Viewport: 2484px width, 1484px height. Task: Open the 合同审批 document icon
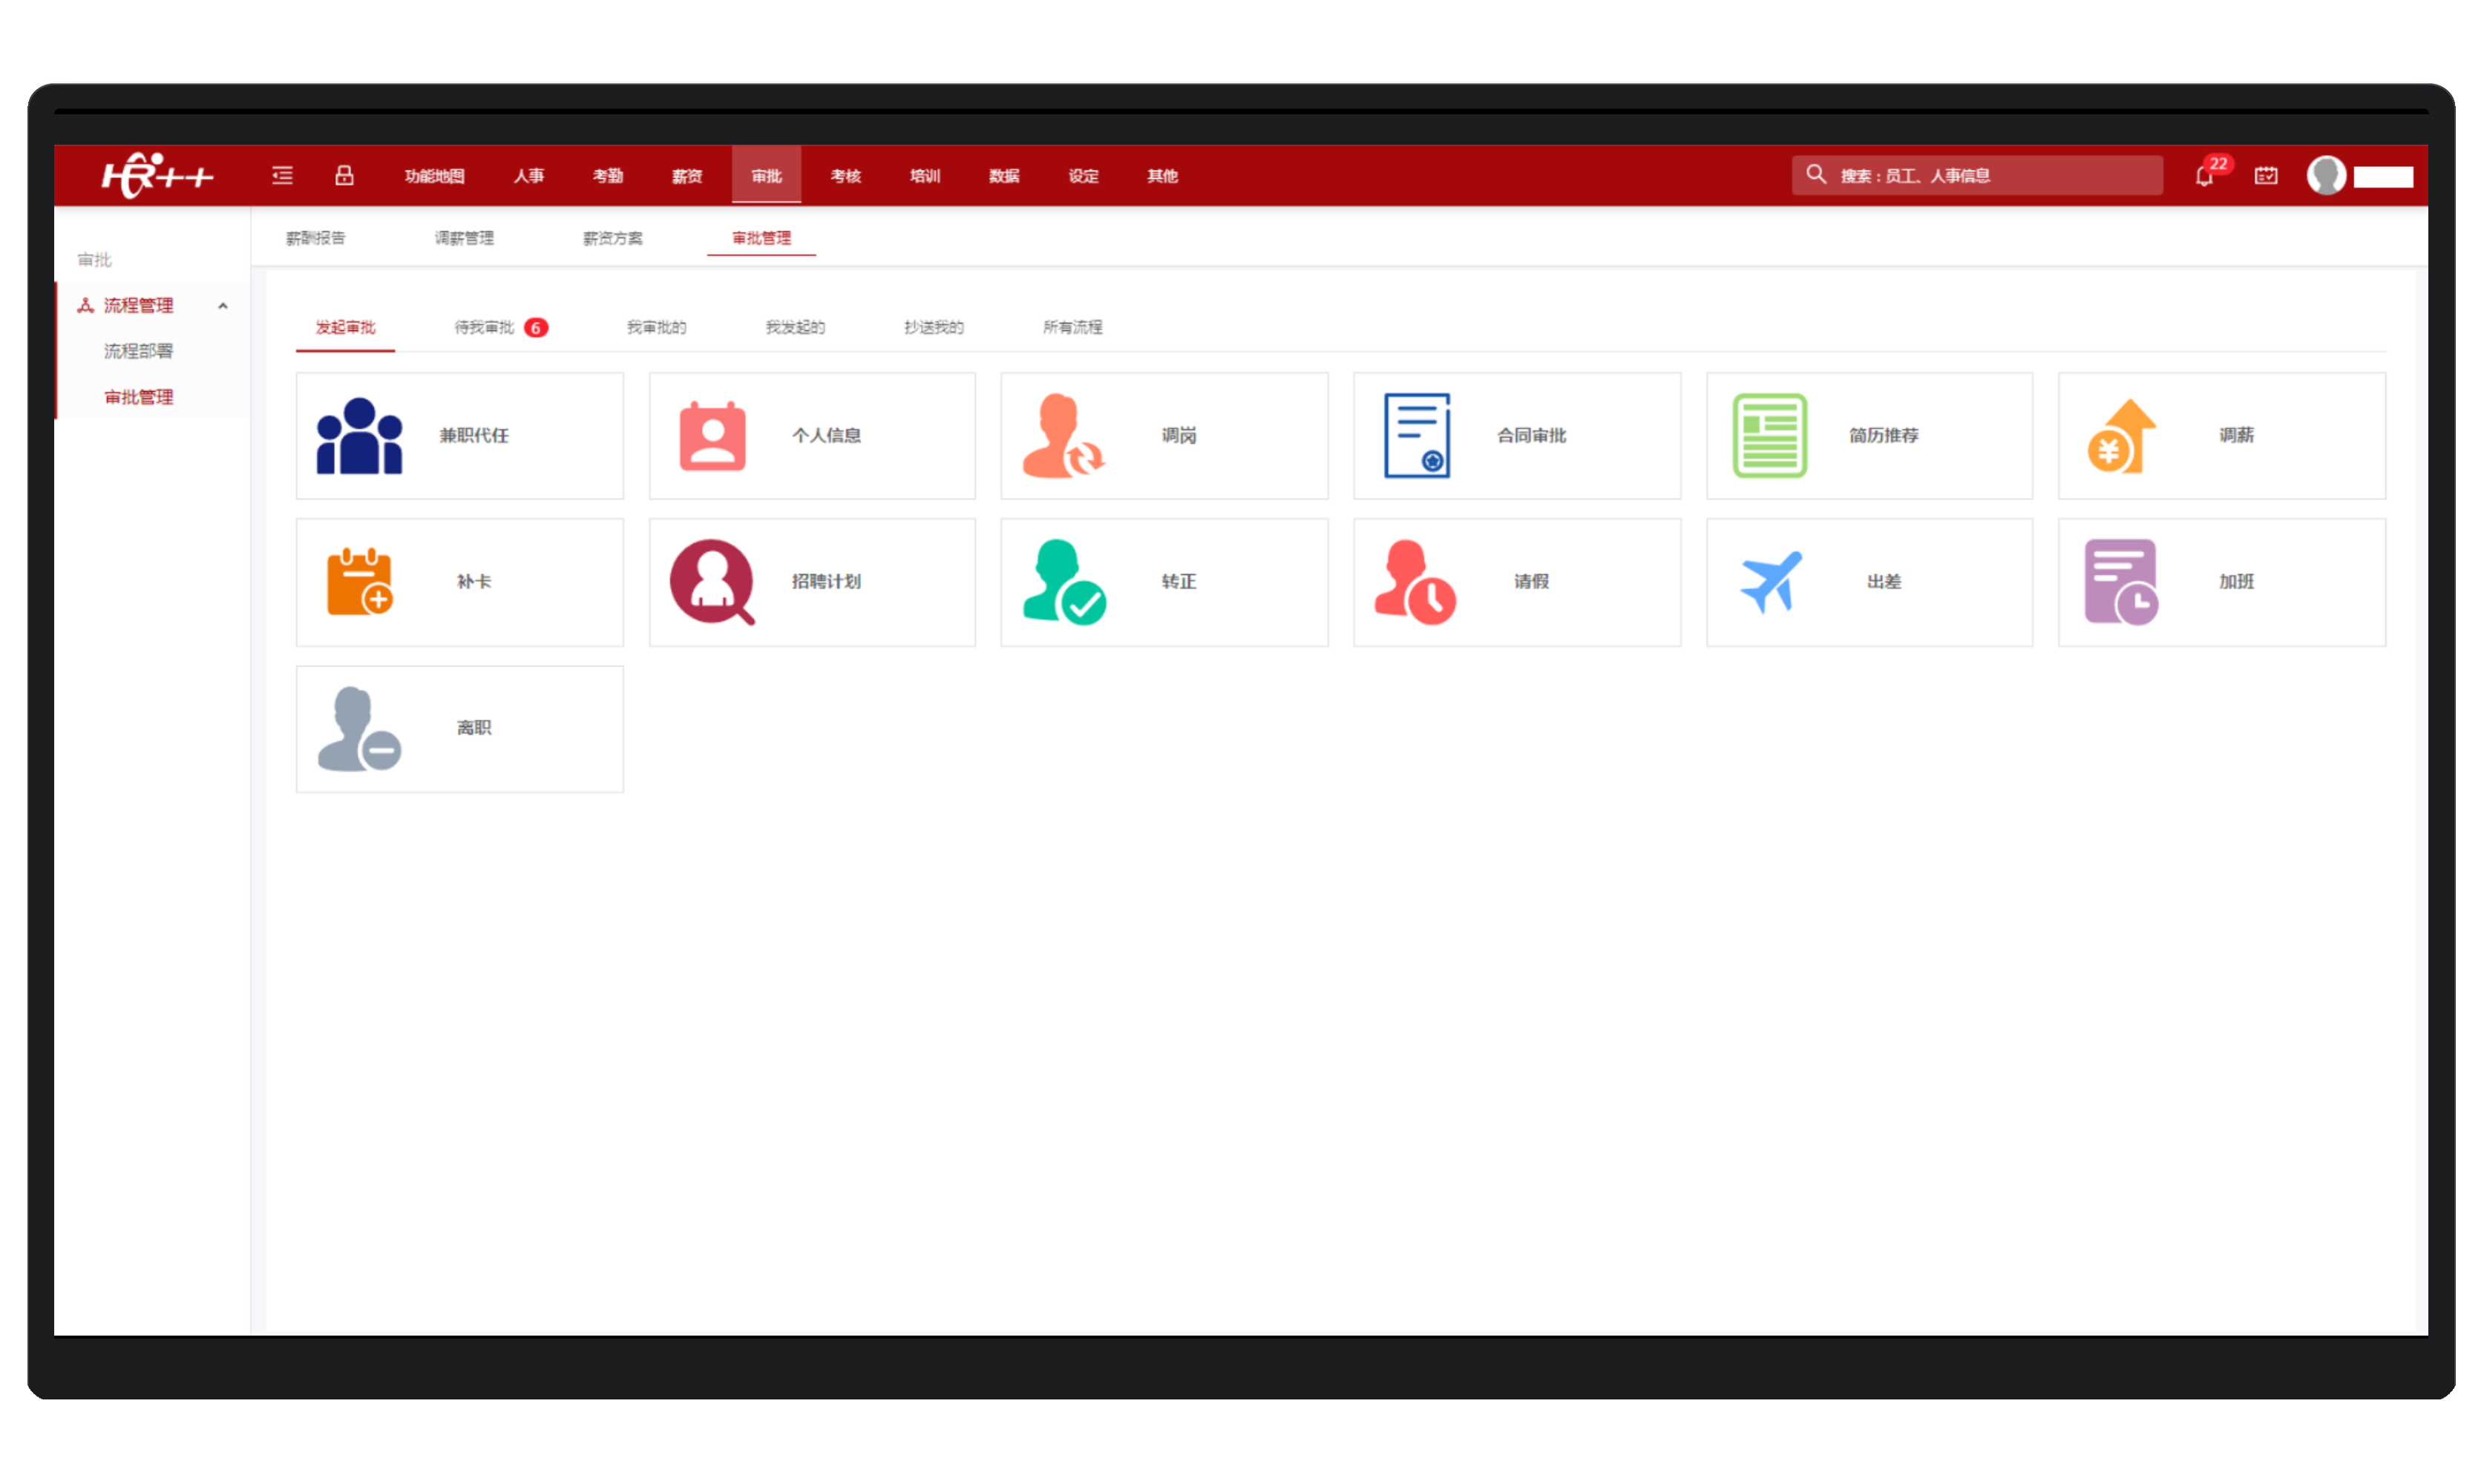pyautogui.click(x=1416, y=436)
